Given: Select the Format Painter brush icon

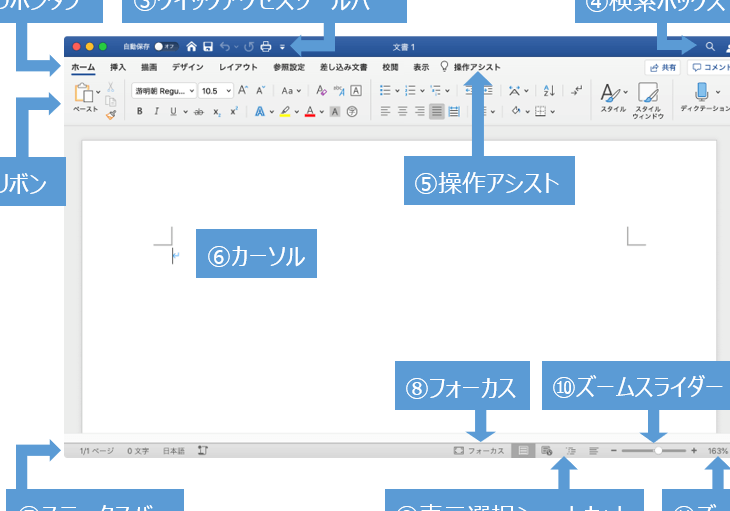Looking at the screenshot, I should [111, 114].
